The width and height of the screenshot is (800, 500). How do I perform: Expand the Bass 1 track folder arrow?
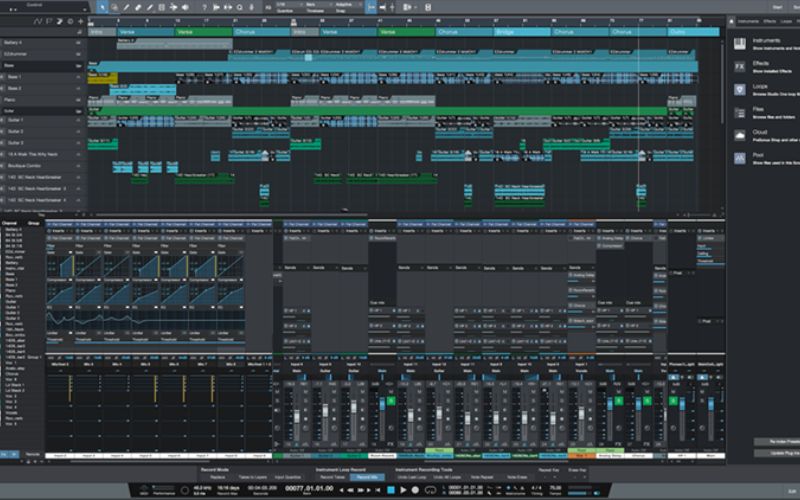tap(4, 76)
